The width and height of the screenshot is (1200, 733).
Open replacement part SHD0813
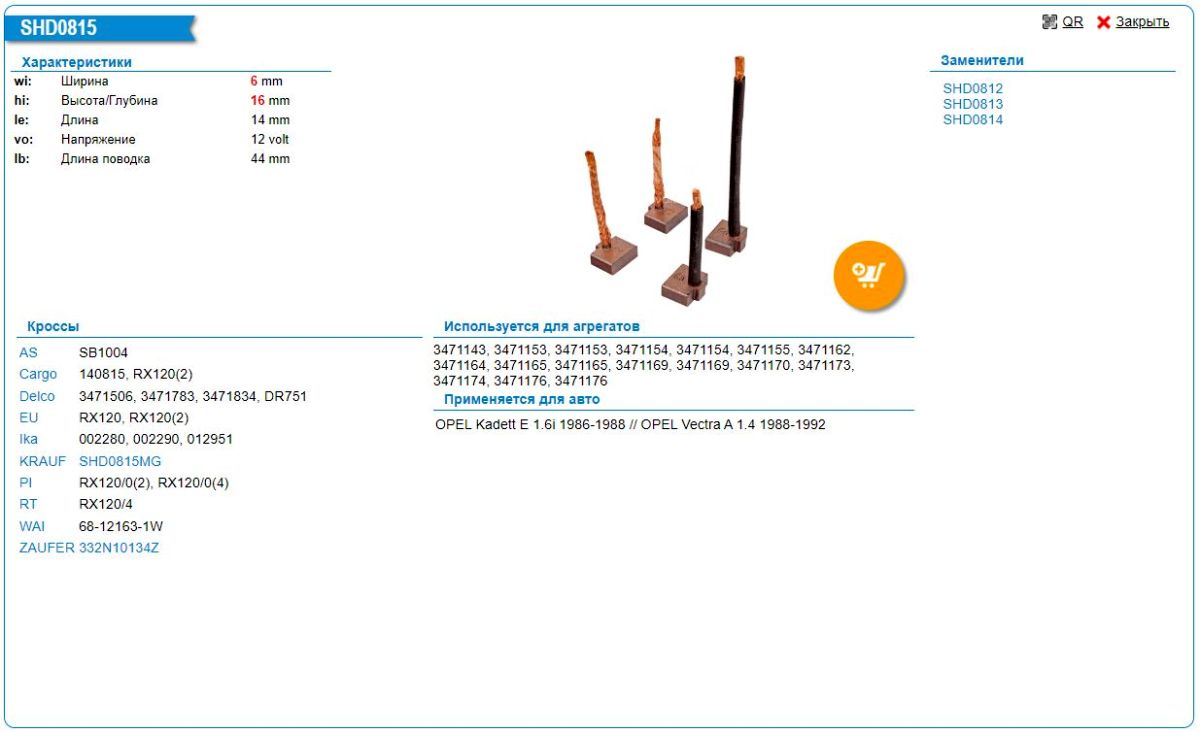[x=972, y=104]
